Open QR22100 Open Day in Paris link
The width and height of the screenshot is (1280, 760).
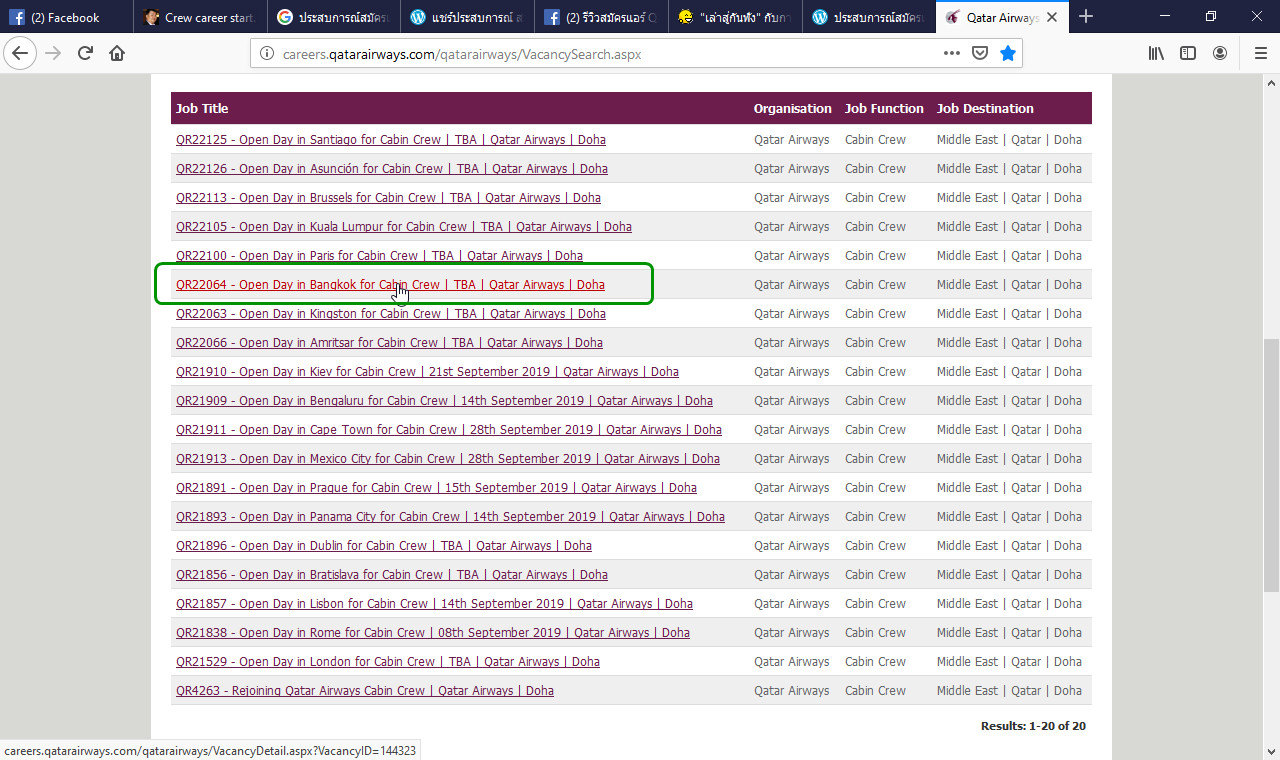pos(379,256)
